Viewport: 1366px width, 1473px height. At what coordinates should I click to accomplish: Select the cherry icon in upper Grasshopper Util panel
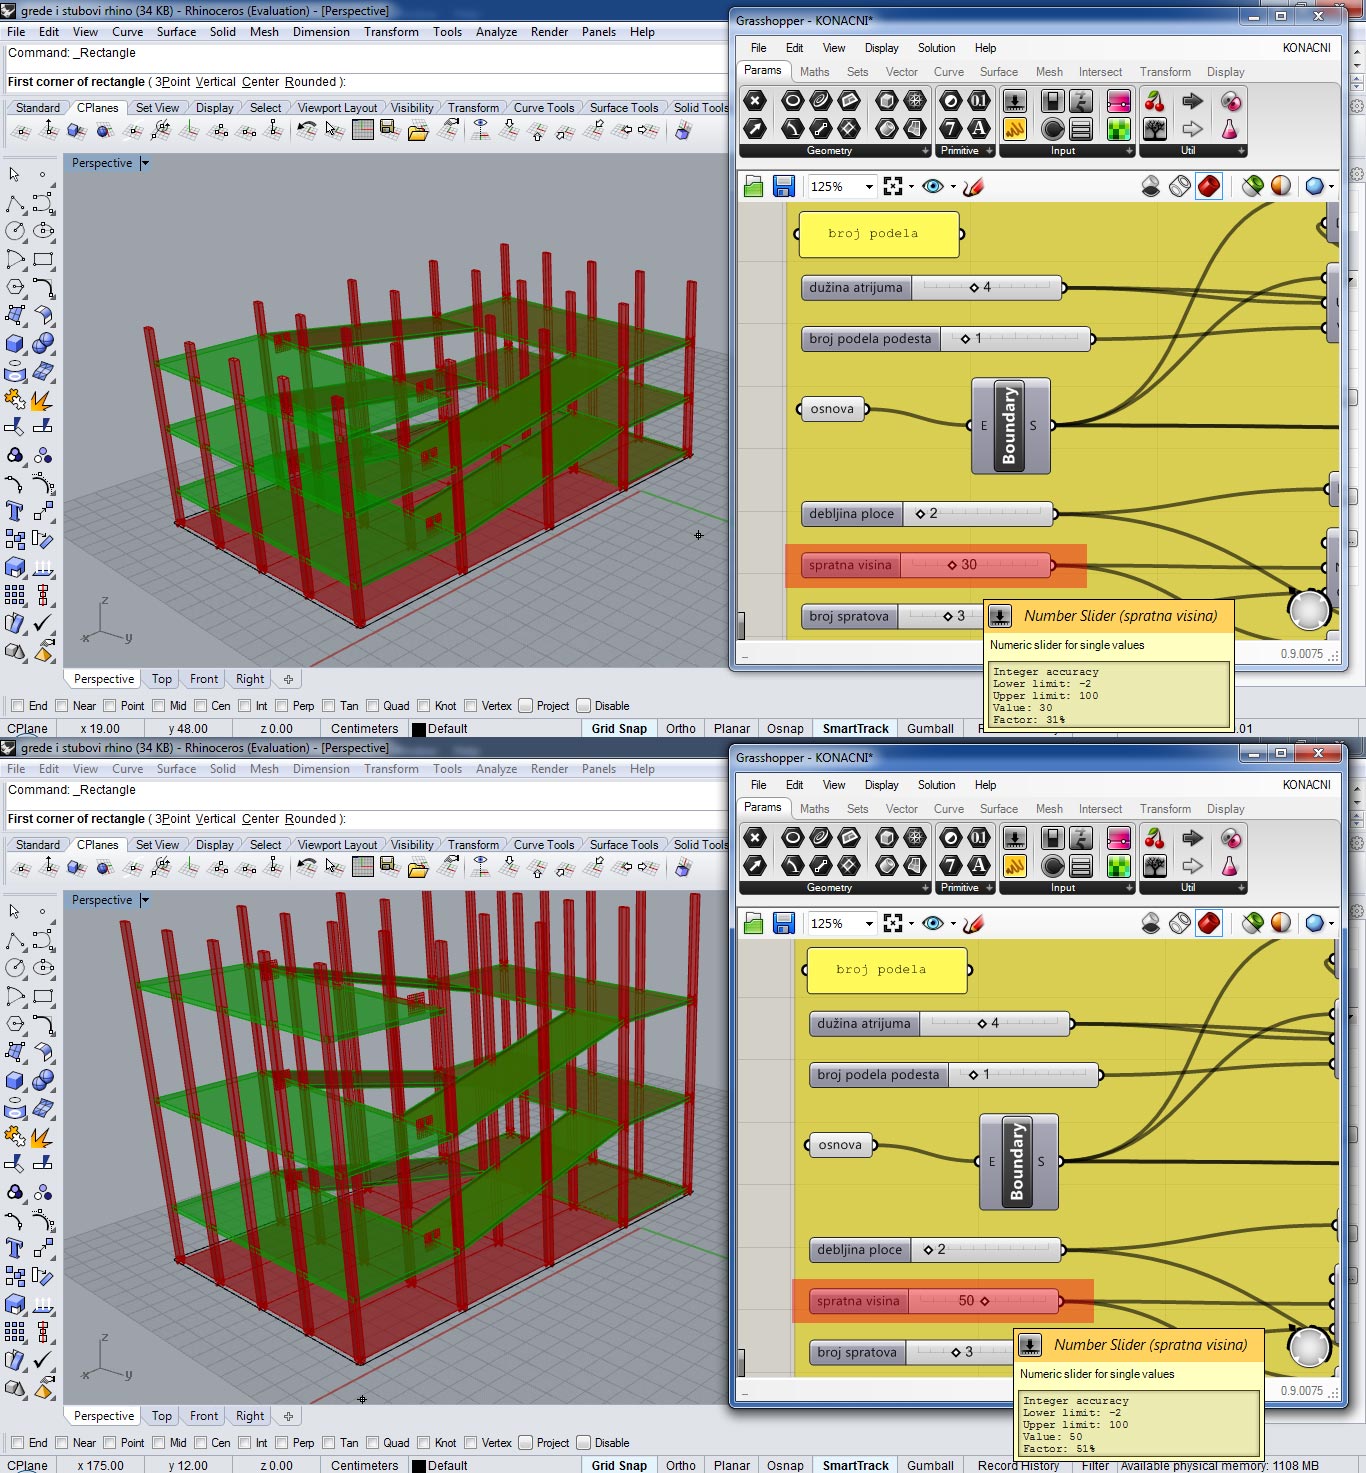1155,101
